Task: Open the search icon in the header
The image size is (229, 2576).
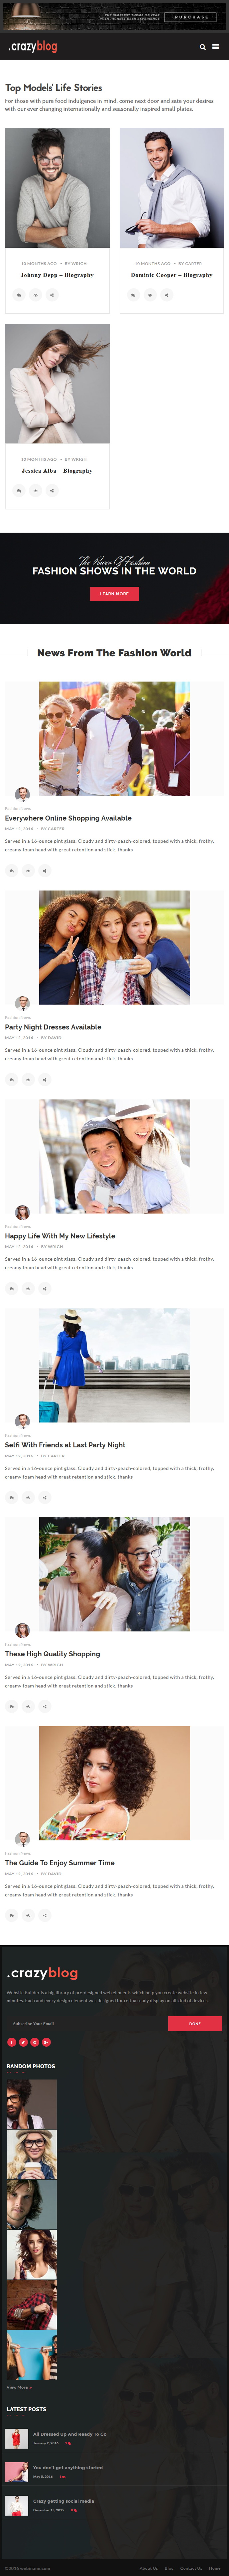Action: pyautogui.click(x=202, y=47)
